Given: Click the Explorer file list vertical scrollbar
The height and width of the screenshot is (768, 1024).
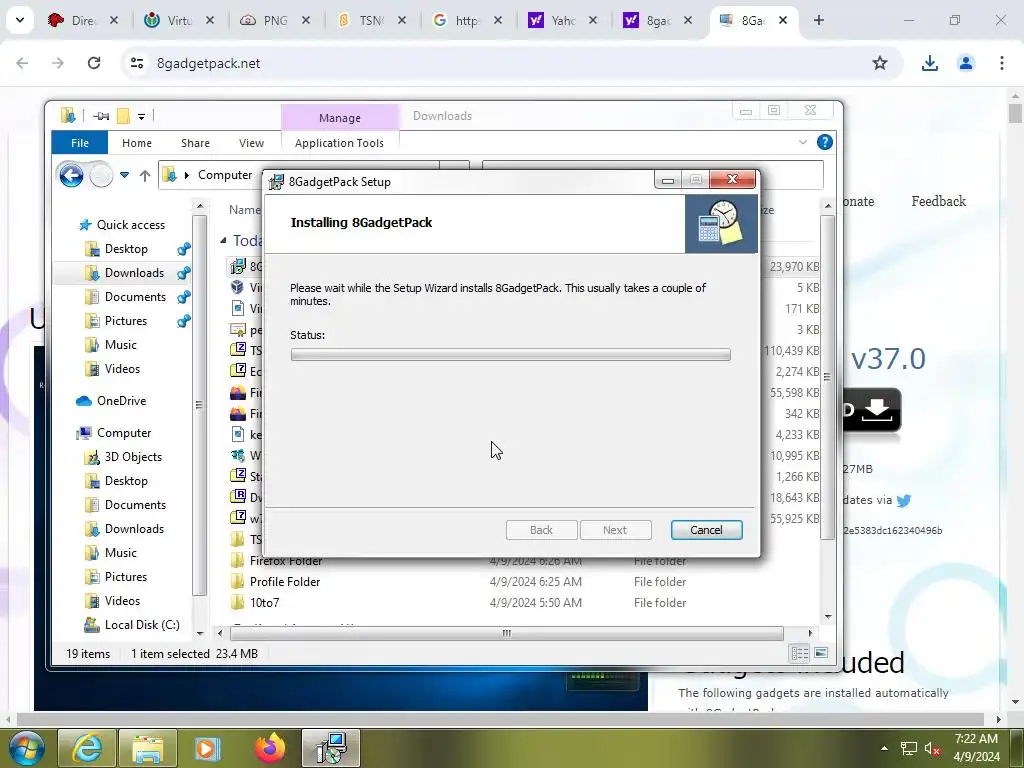Looking at the screenshot, I should coord(827,377).
